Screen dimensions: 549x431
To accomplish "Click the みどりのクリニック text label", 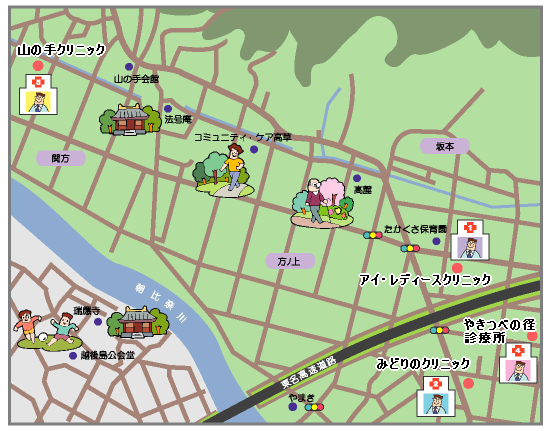I will click(423, 364).
